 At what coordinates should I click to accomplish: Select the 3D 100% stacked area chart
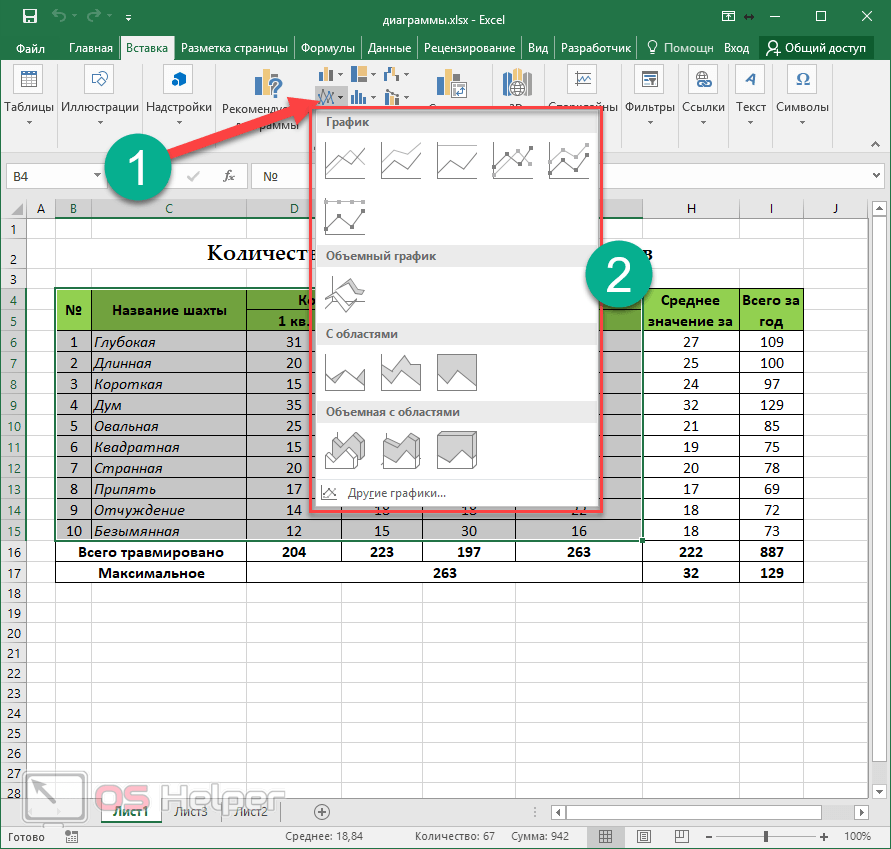457,450
